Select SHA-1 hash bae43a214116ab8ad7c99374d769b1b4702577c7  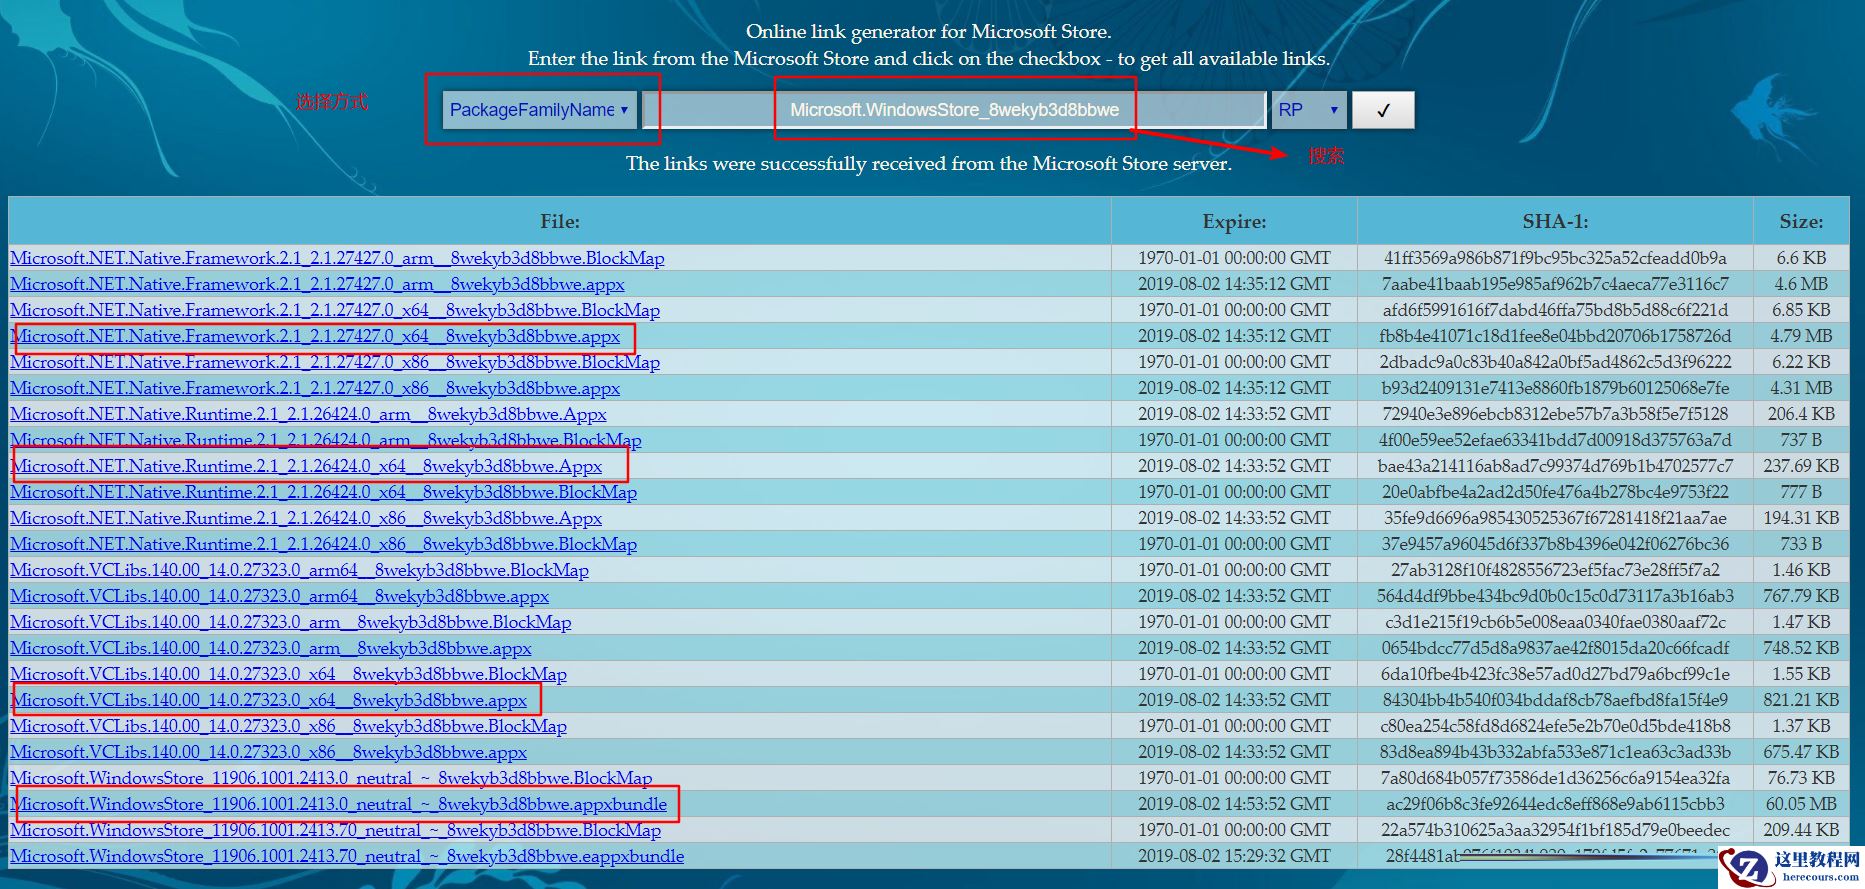pyautogui.click(x=1555, y=466)
